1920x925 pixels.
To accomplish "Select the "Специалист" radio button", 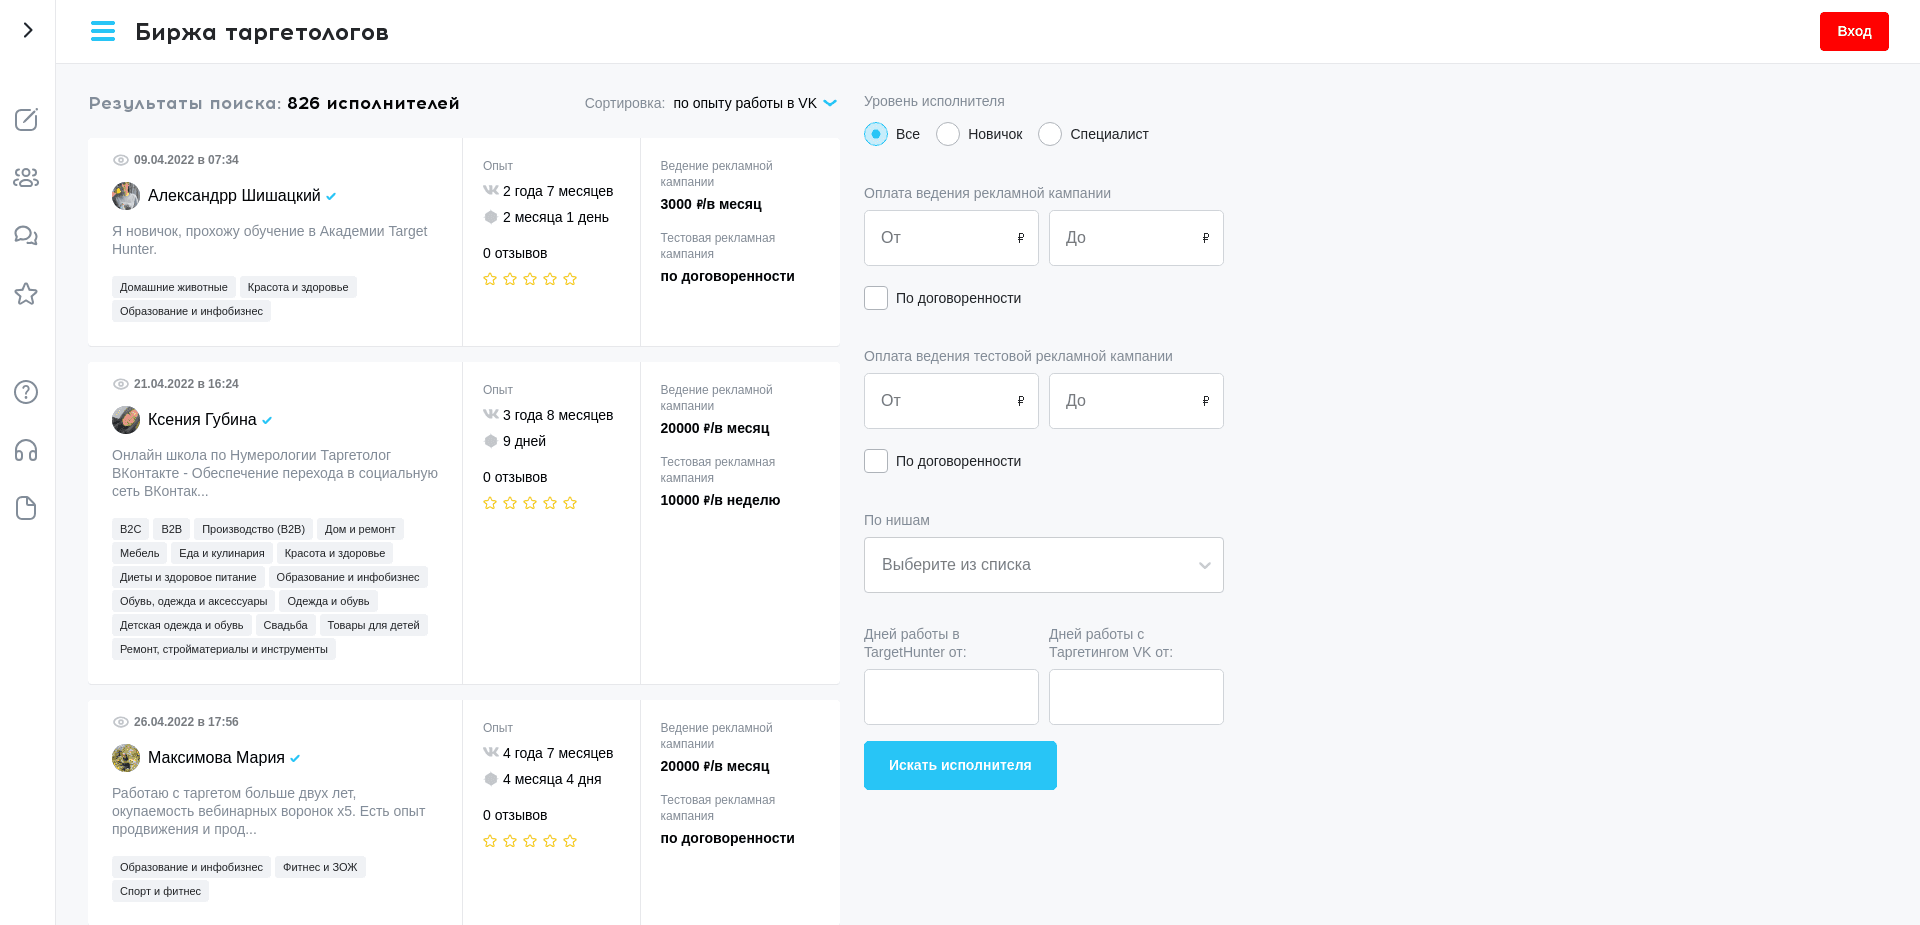I will (x=1050, y=134).
